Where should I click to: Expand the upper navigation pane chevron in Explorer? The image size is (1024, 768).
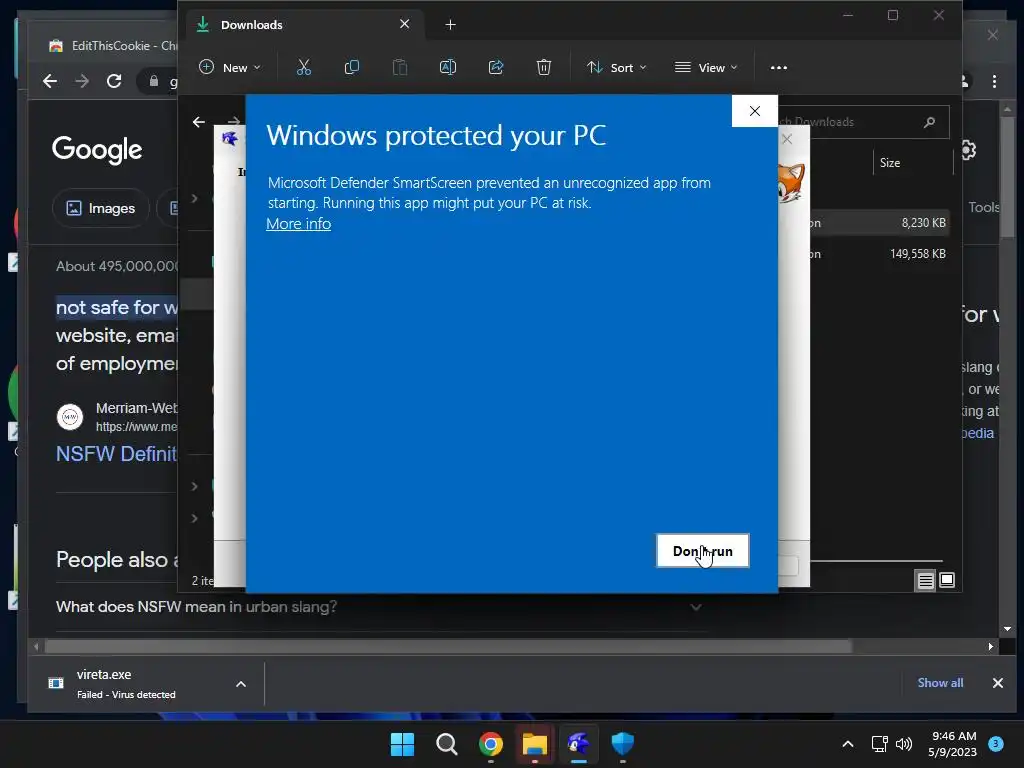[194, 198]
